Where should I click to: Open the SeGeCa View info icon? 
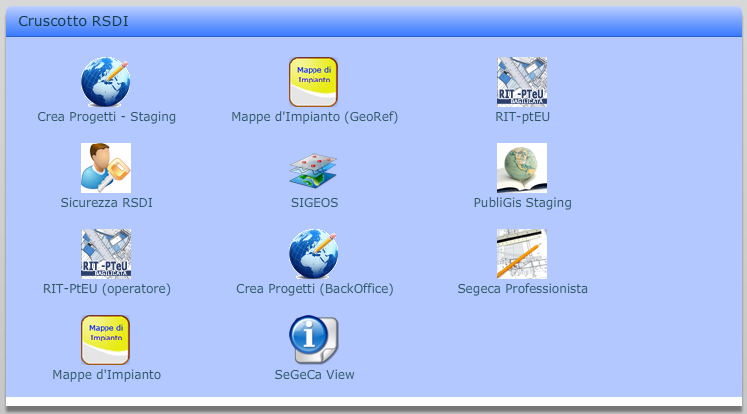pyautogui.click(x=313, y=340)
